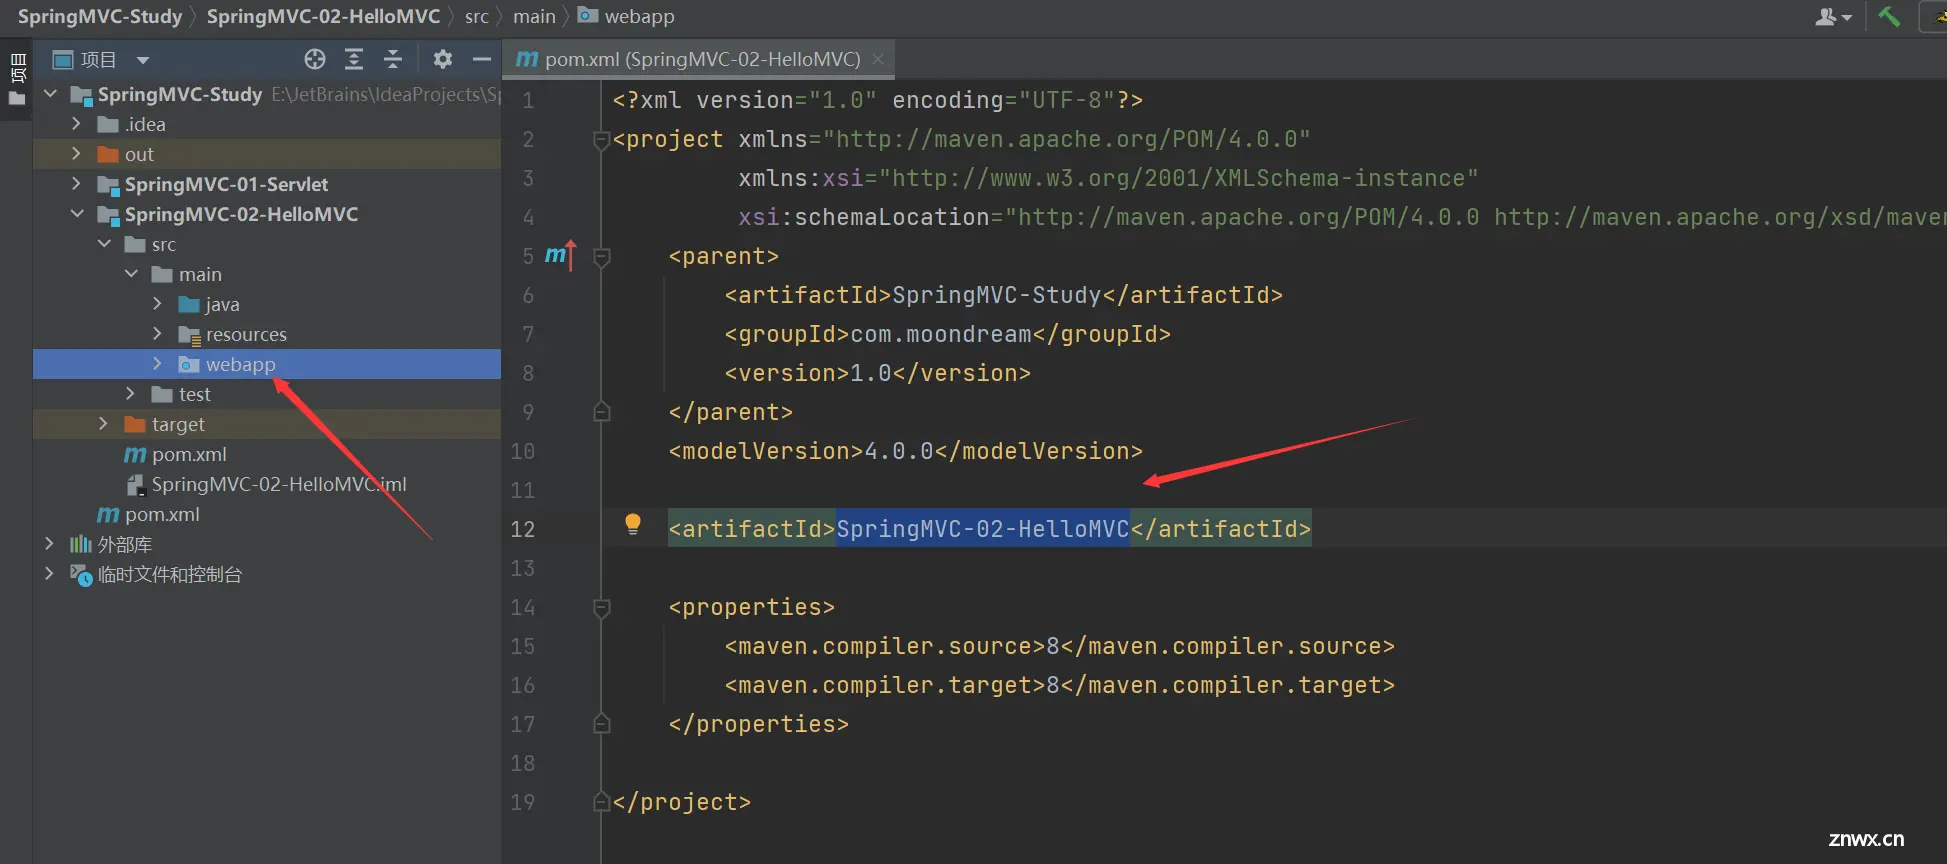The width and height of the screenshot is (1947, 864).
Task: Click SpringMVC-Study in the breadcrumb
Action: point(100,16)
